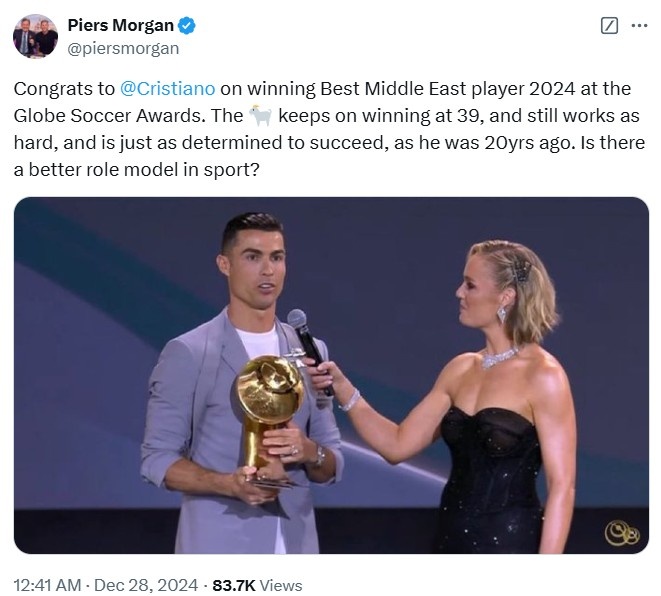Click the blue verified badge
This screenshot has height=596, width=661.
(187, 26)
